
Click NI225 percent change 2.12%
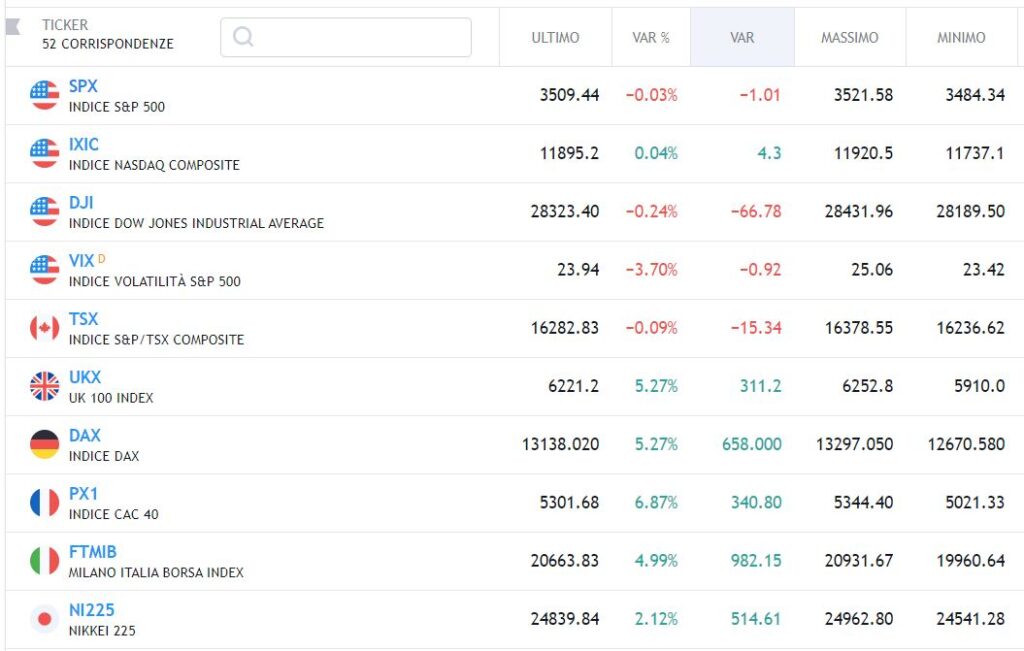656,619
